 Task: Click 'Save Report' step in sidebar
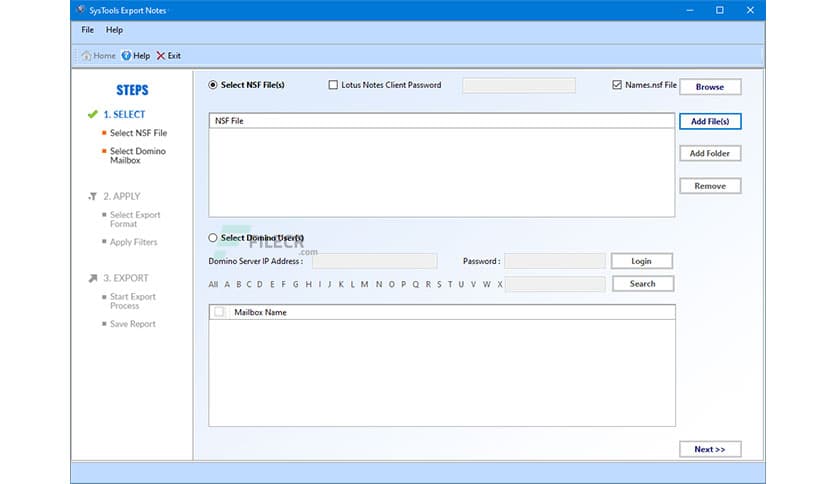133,324
